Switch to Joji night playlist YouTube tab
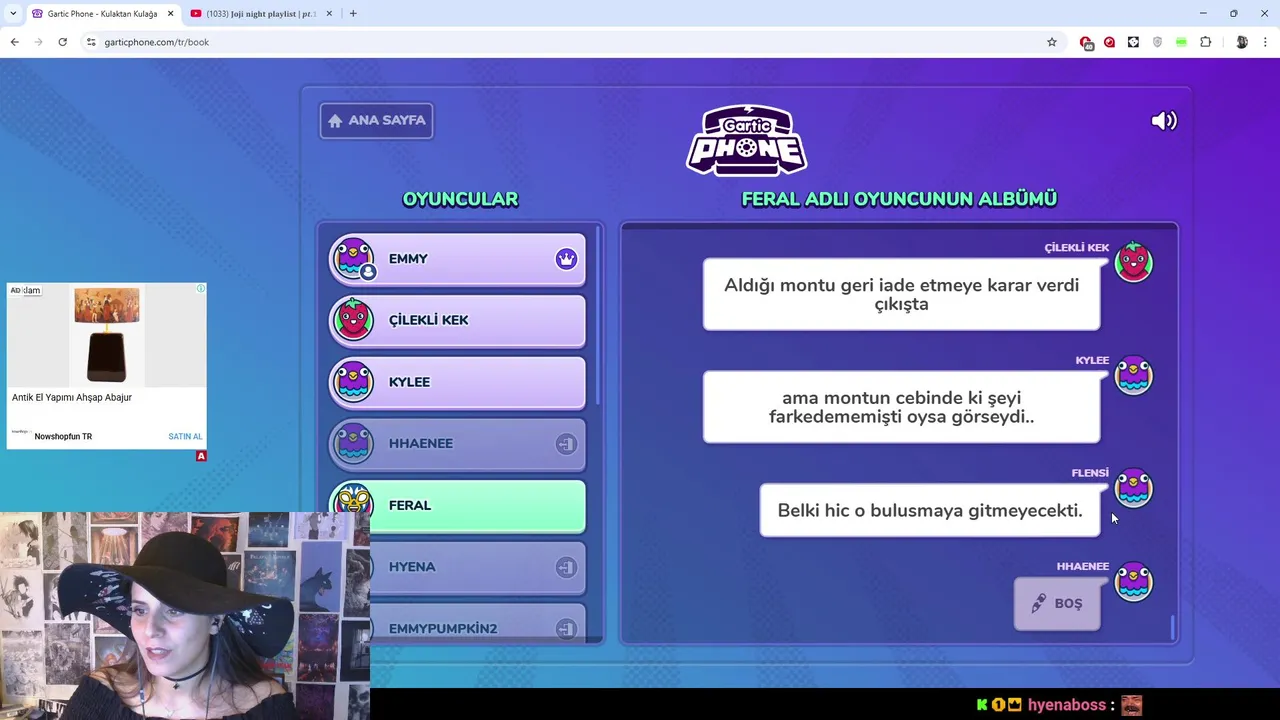The height and width of the screenshot is (720, 1280). (x=260, y=14)
